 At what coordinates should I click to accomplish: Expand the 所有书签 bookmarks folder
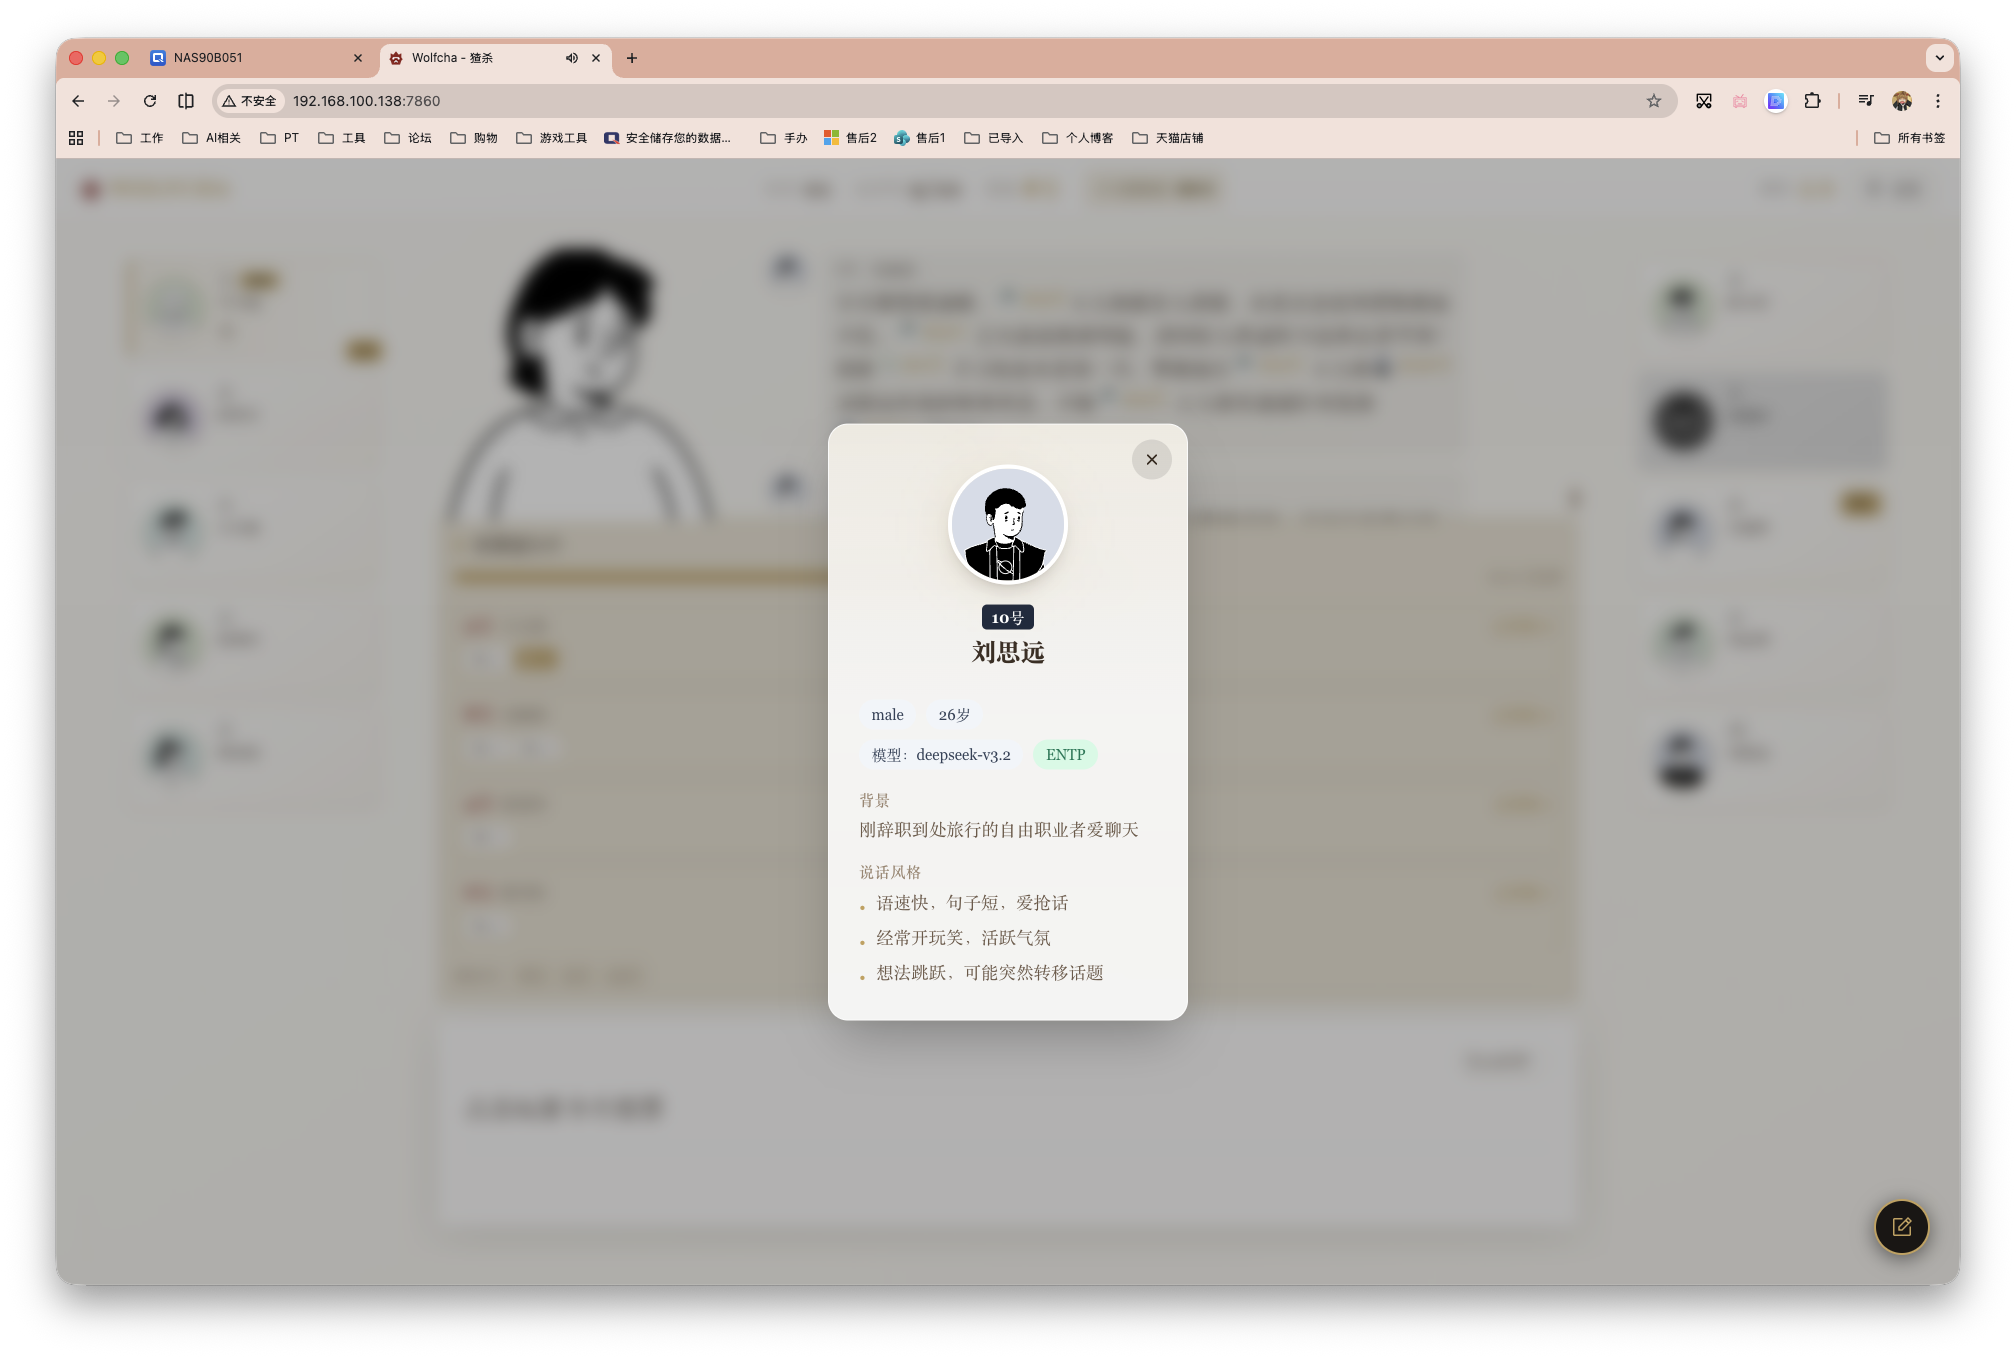pyautogui.click(x=1909, y=137)
